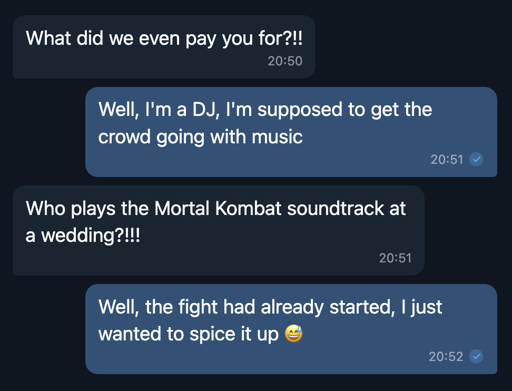Click the read checkmark beside 20:51
This screenshot has width=512, height=391.
[x=476, y=159]
